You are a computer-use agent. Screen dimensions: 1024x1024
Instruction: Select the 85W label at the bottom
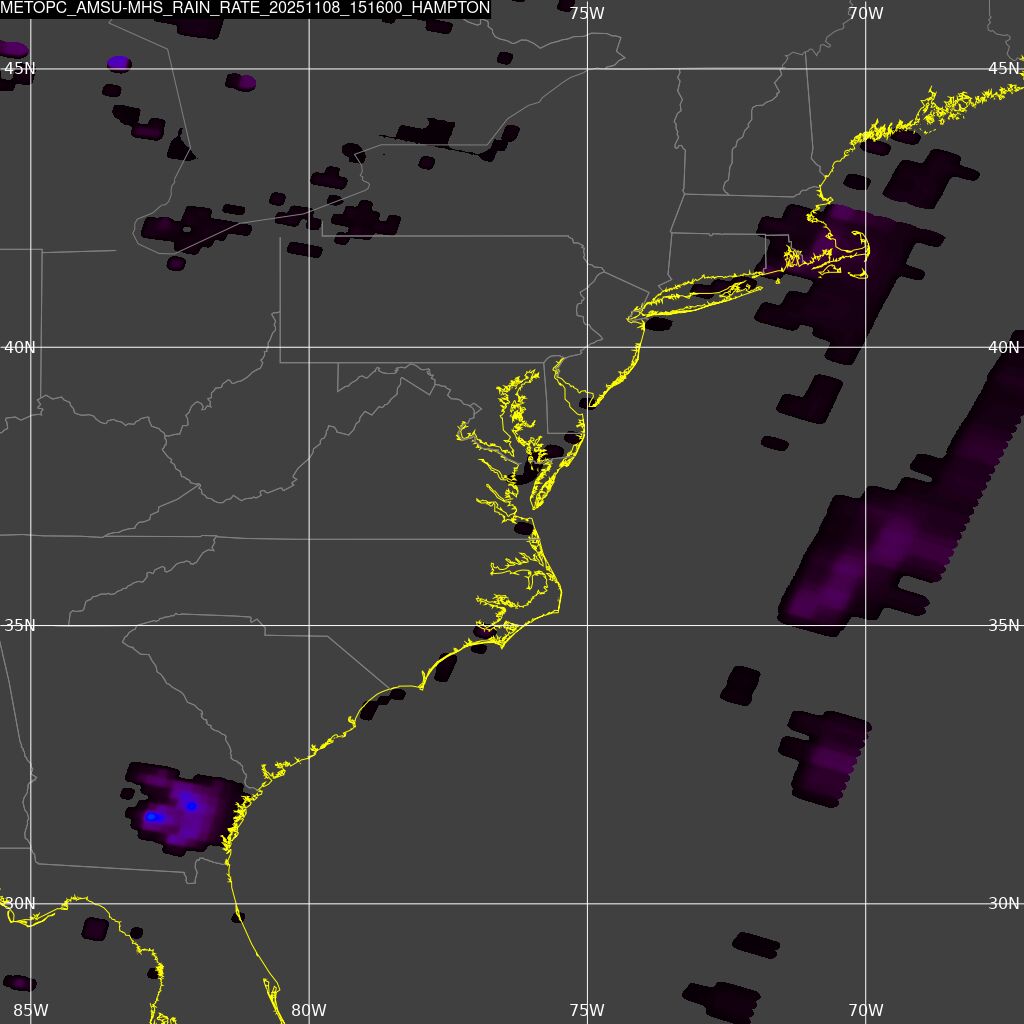coord(30,1010)
